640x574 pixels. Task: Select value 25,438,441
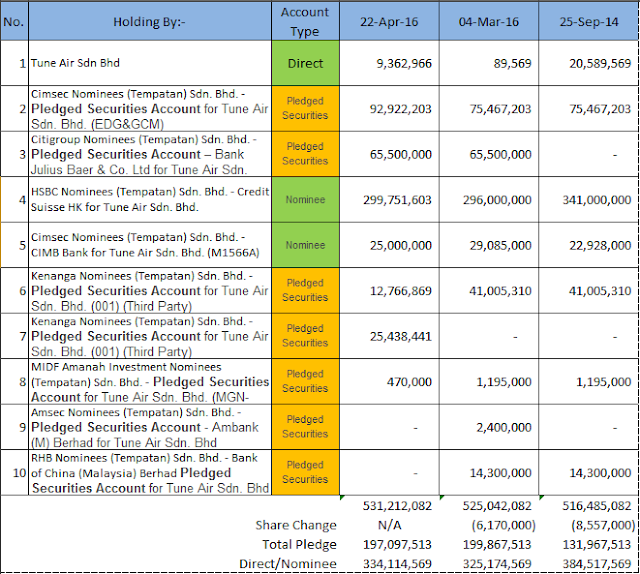click(400, 337)
